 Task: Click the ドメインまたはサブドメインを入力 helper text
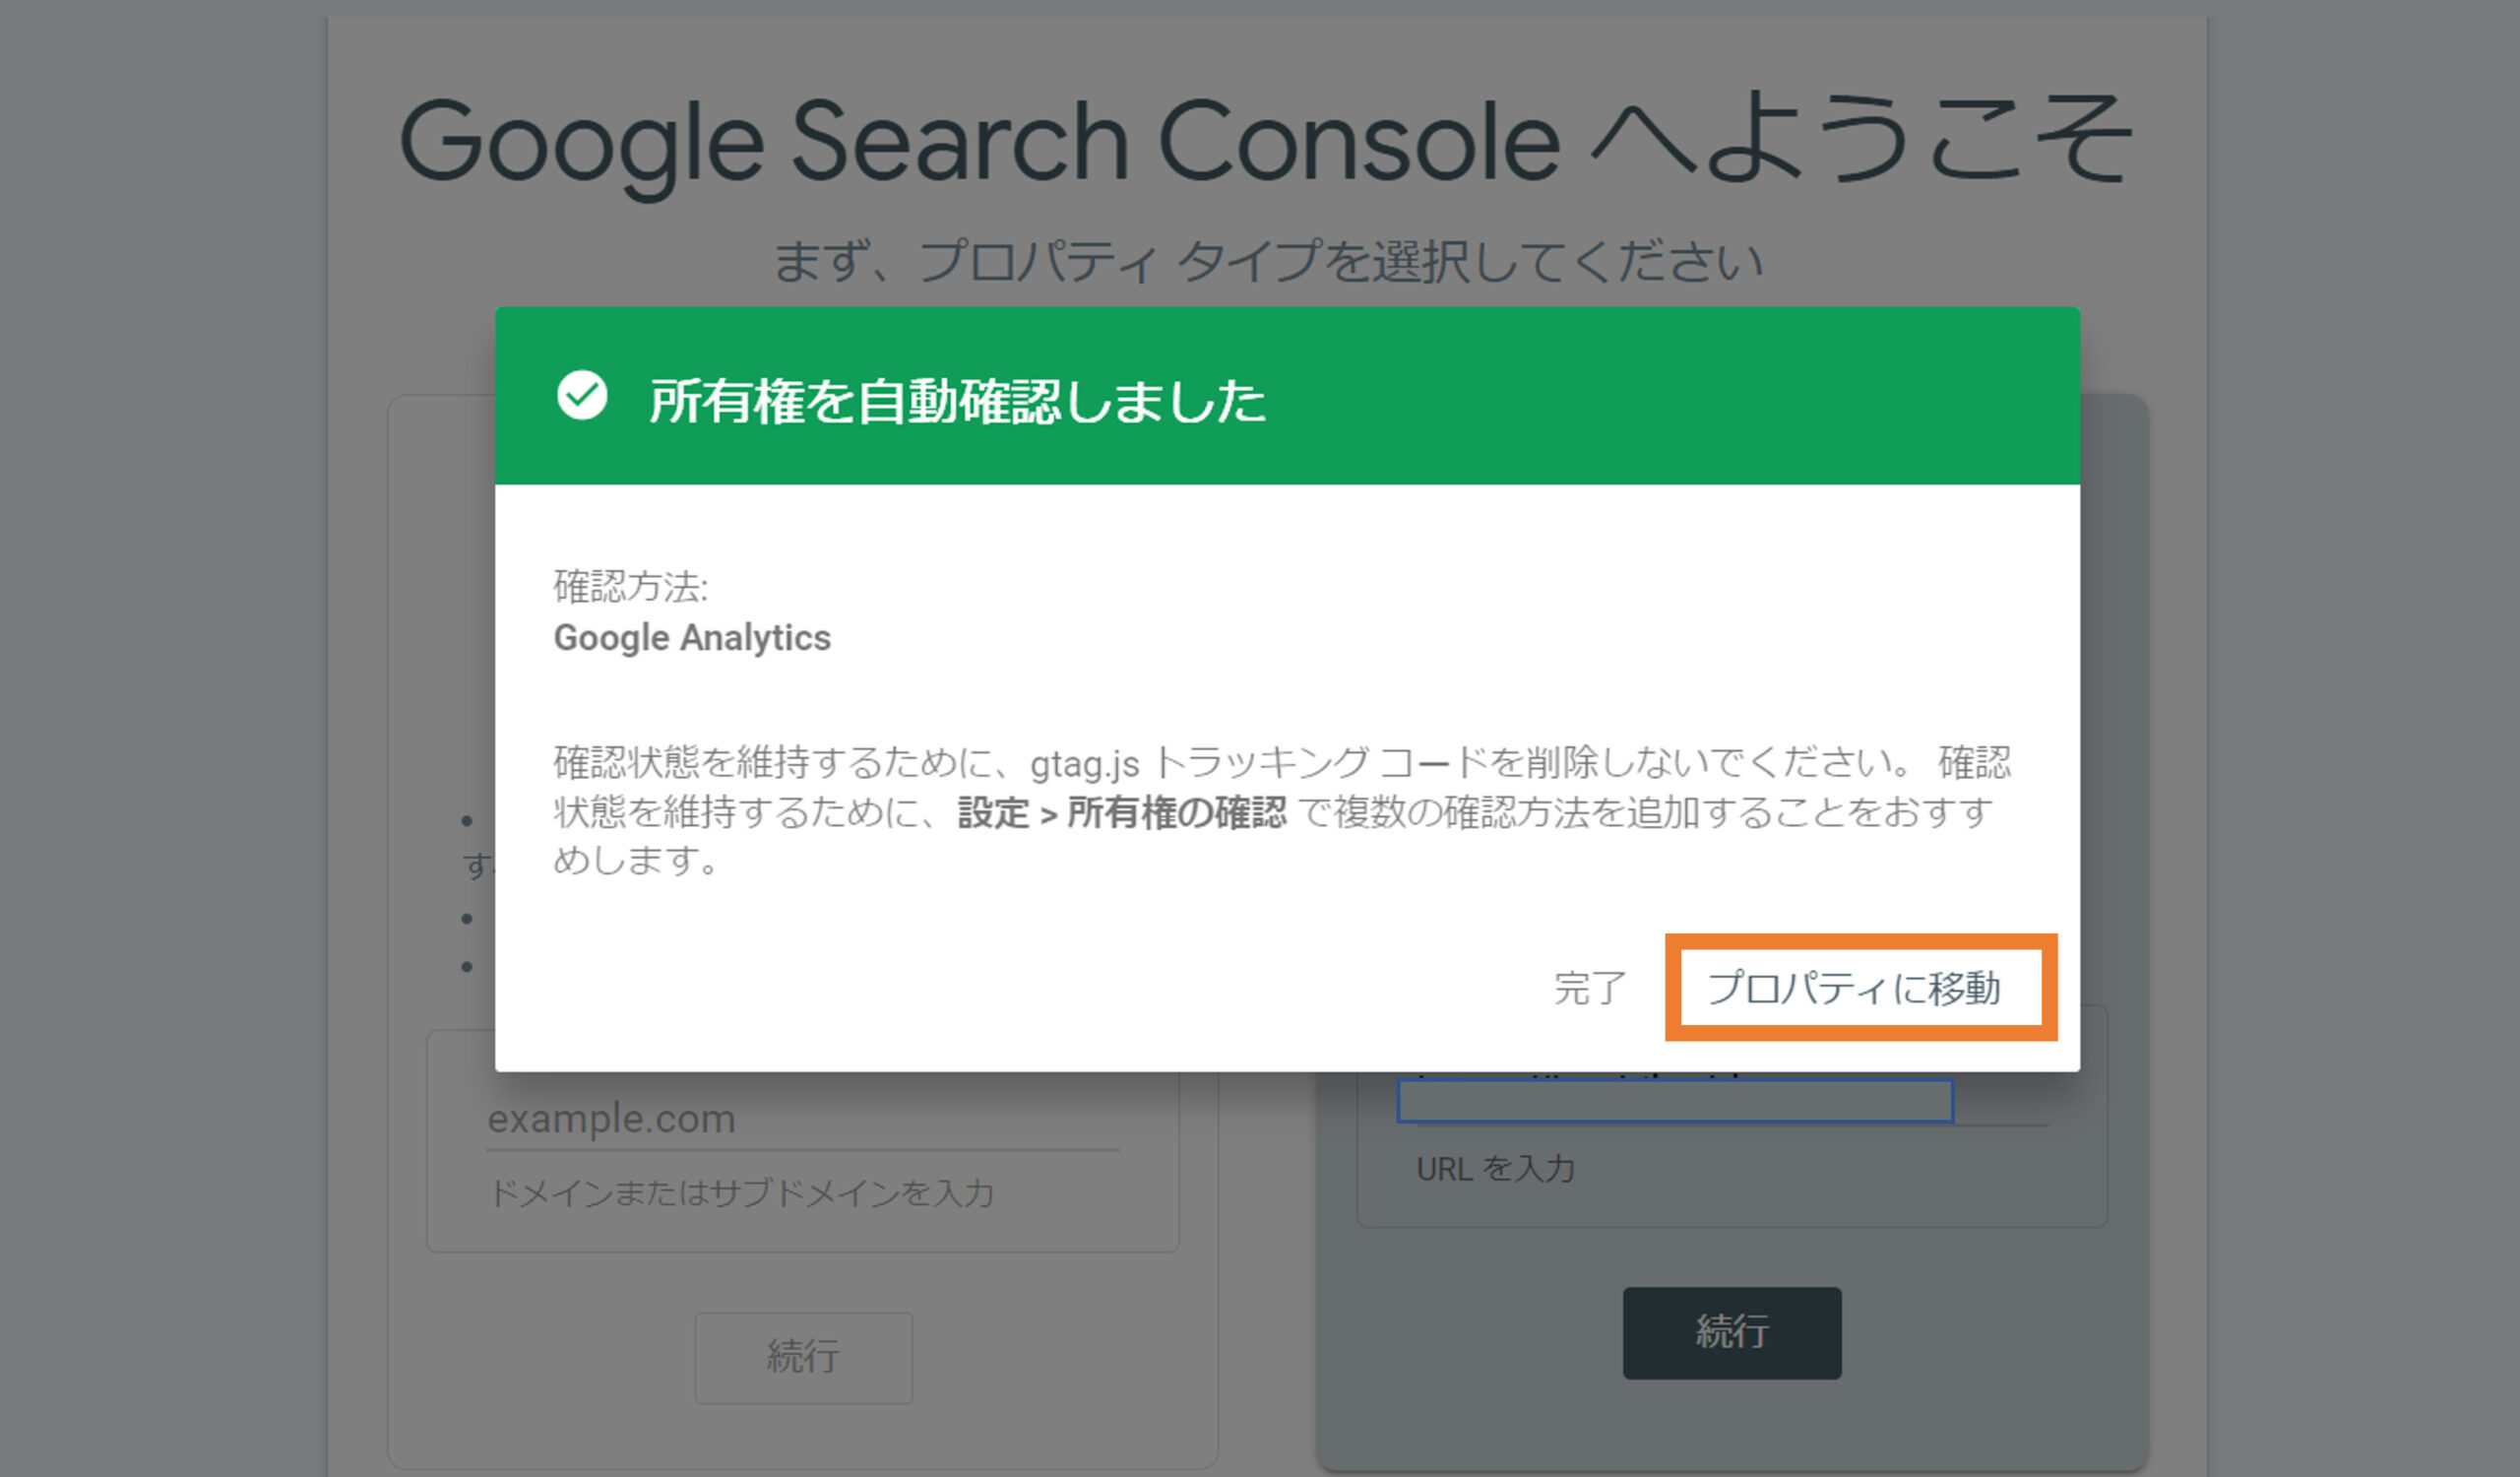pos(740,1193)
